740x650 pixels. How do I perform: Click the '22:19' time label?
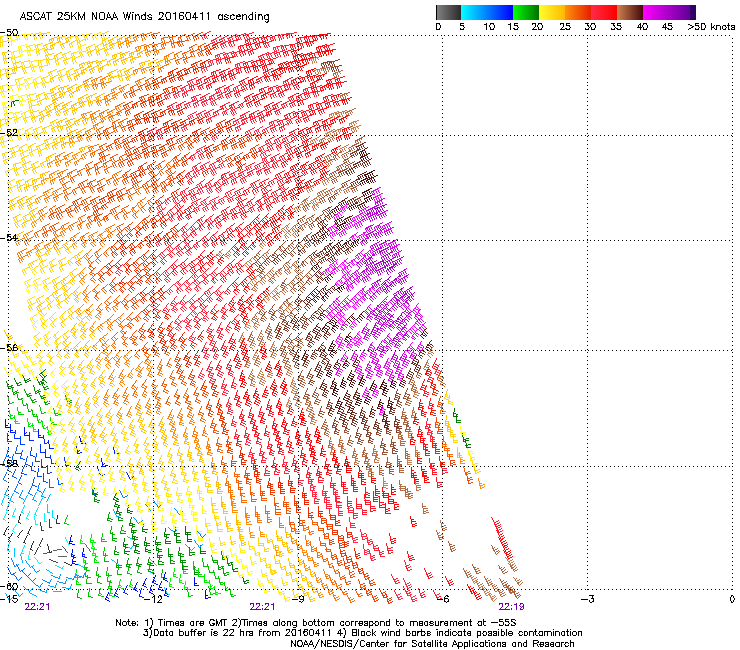(512, 607)
